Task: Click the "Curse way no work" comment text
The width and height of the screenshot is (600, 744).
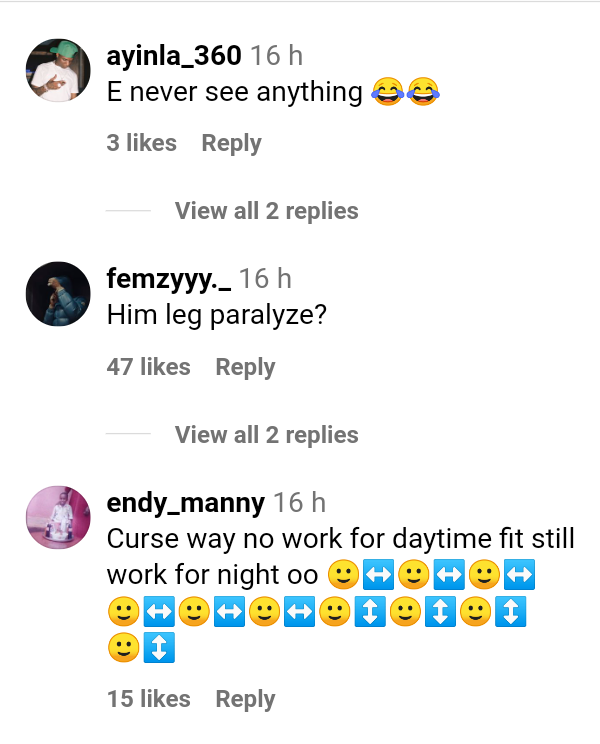Action: pos(340,539)
